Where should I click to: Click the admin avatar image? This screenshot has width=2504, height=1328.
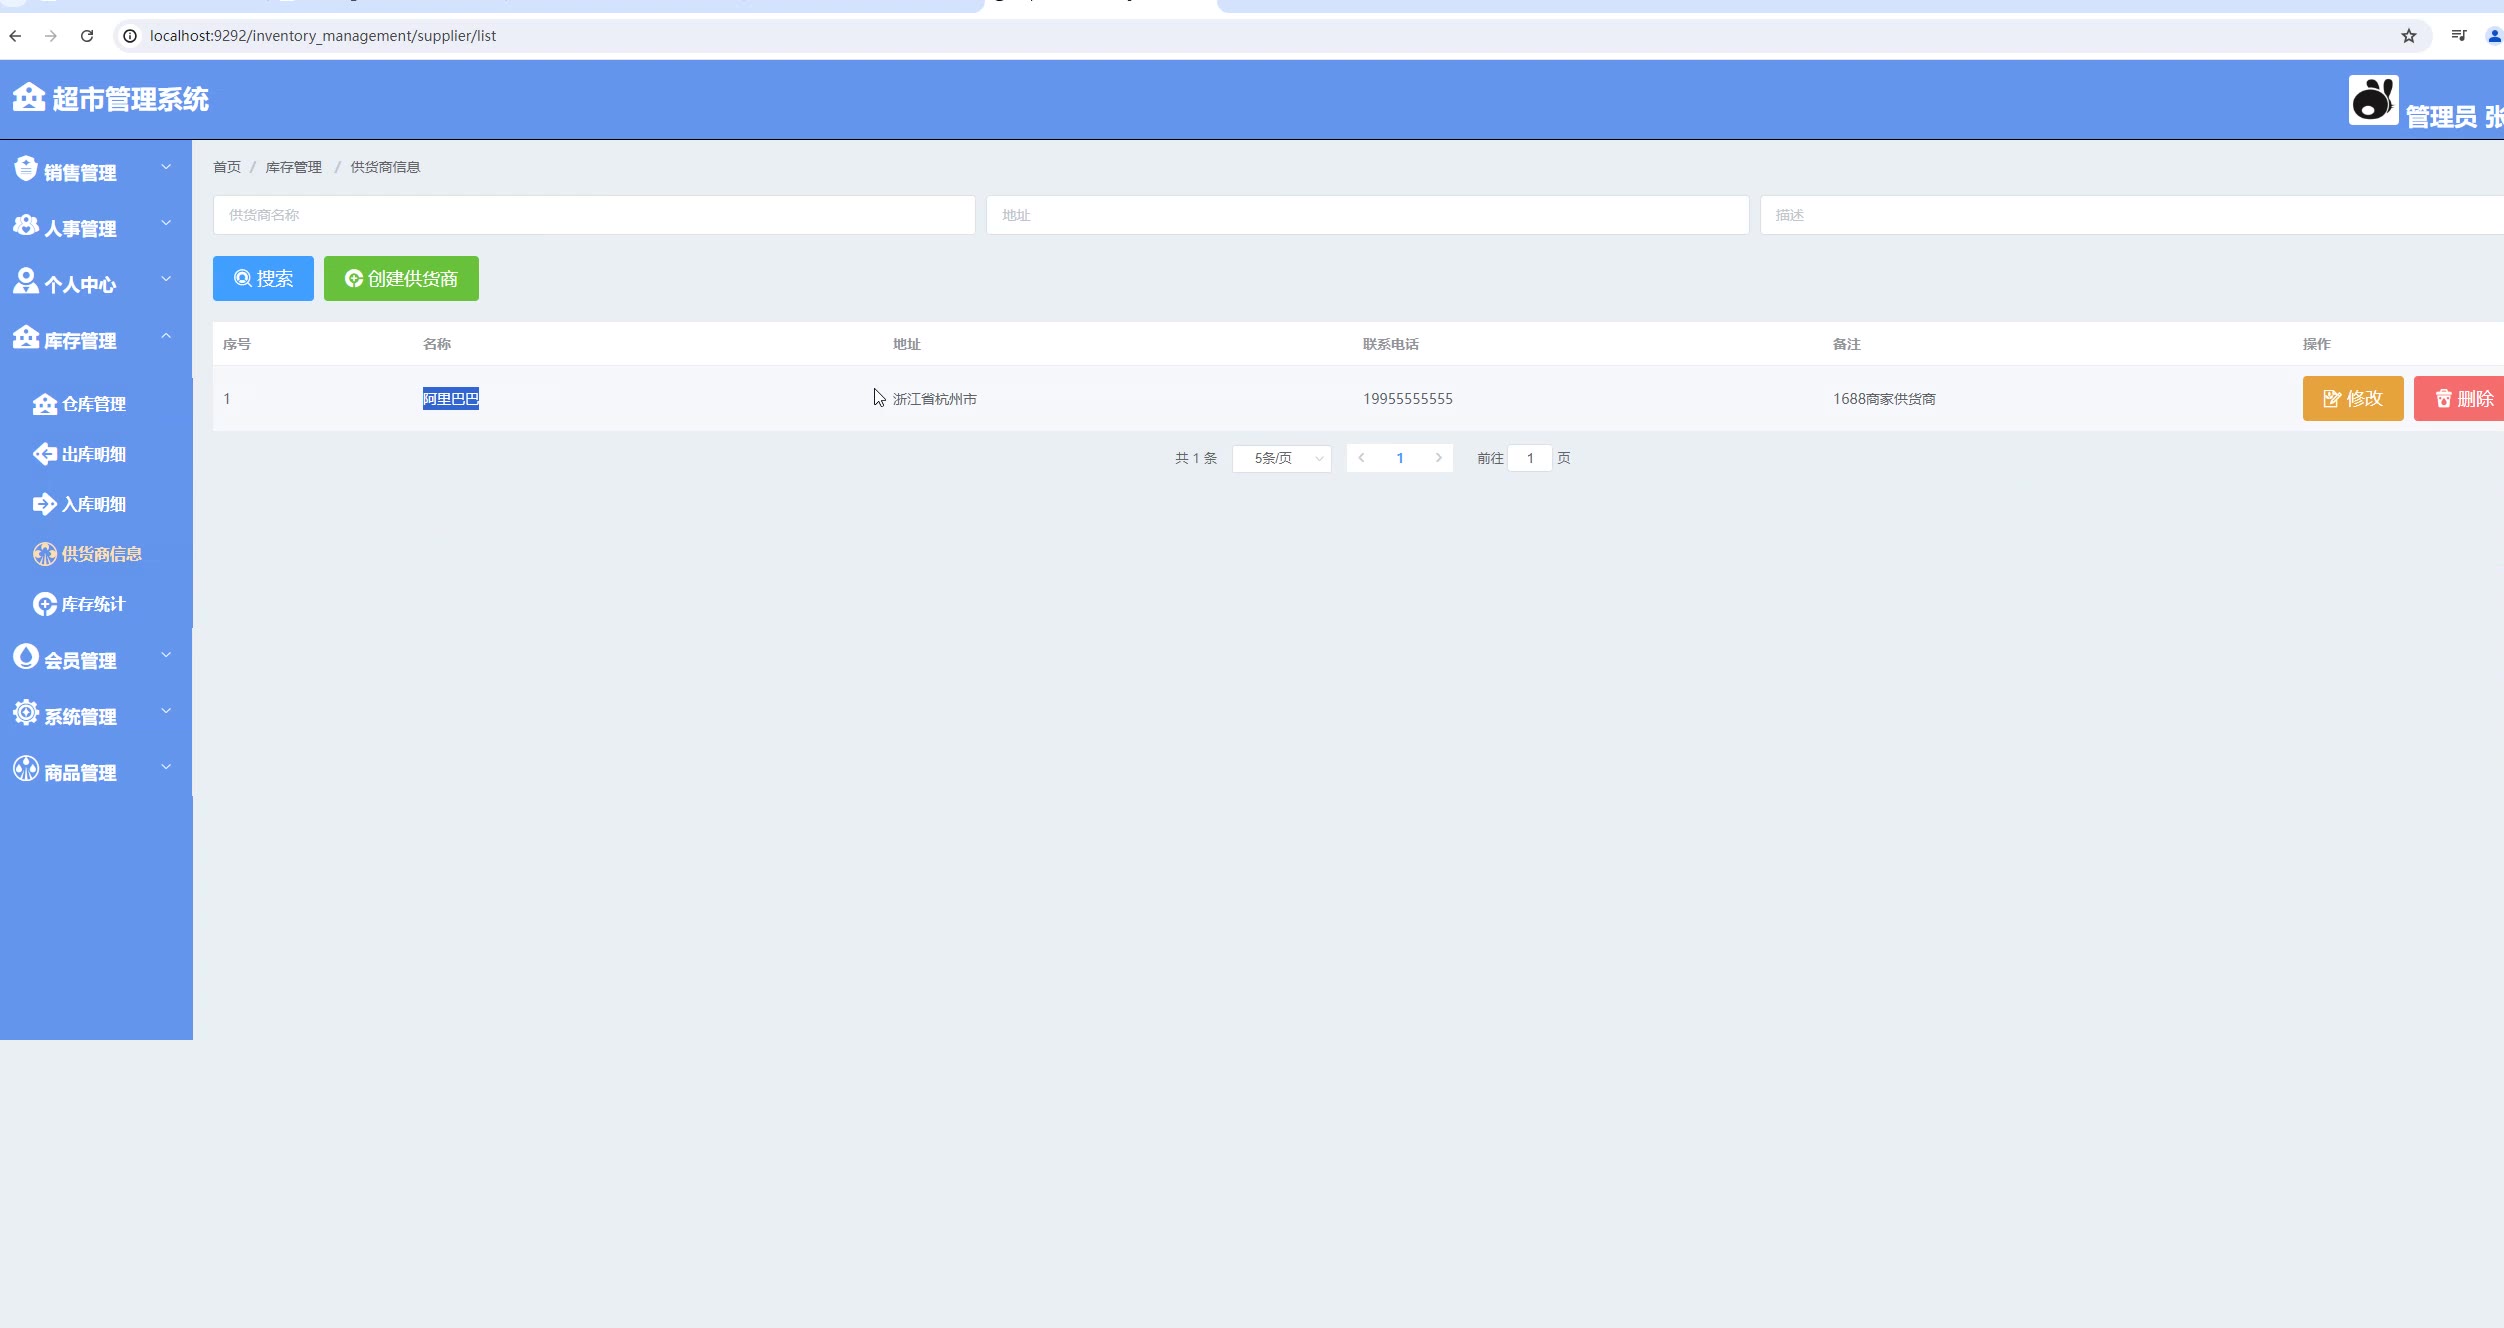pos(2373,100)
